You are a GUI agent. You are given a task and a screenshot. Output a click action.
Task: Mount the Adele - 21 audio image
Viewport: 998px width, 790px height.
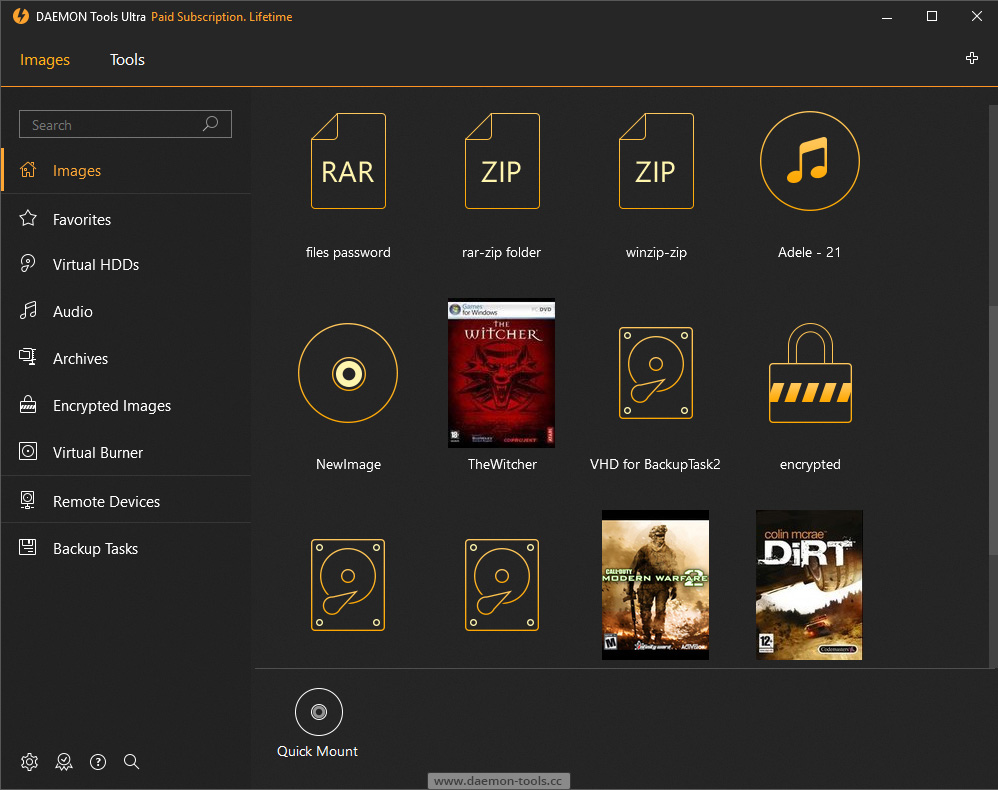[809, 161]
